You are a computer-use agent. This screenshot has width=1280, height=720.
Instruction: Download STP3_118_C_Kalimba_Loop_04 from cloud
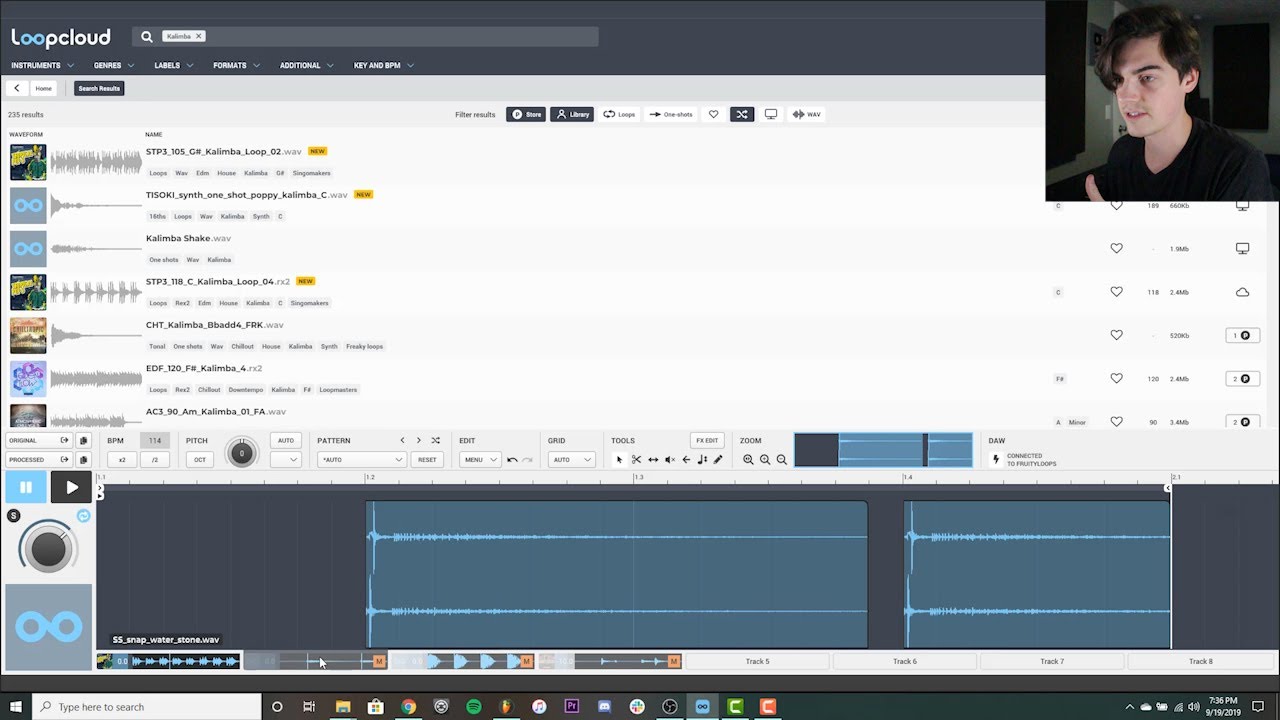pos(1242,292)
